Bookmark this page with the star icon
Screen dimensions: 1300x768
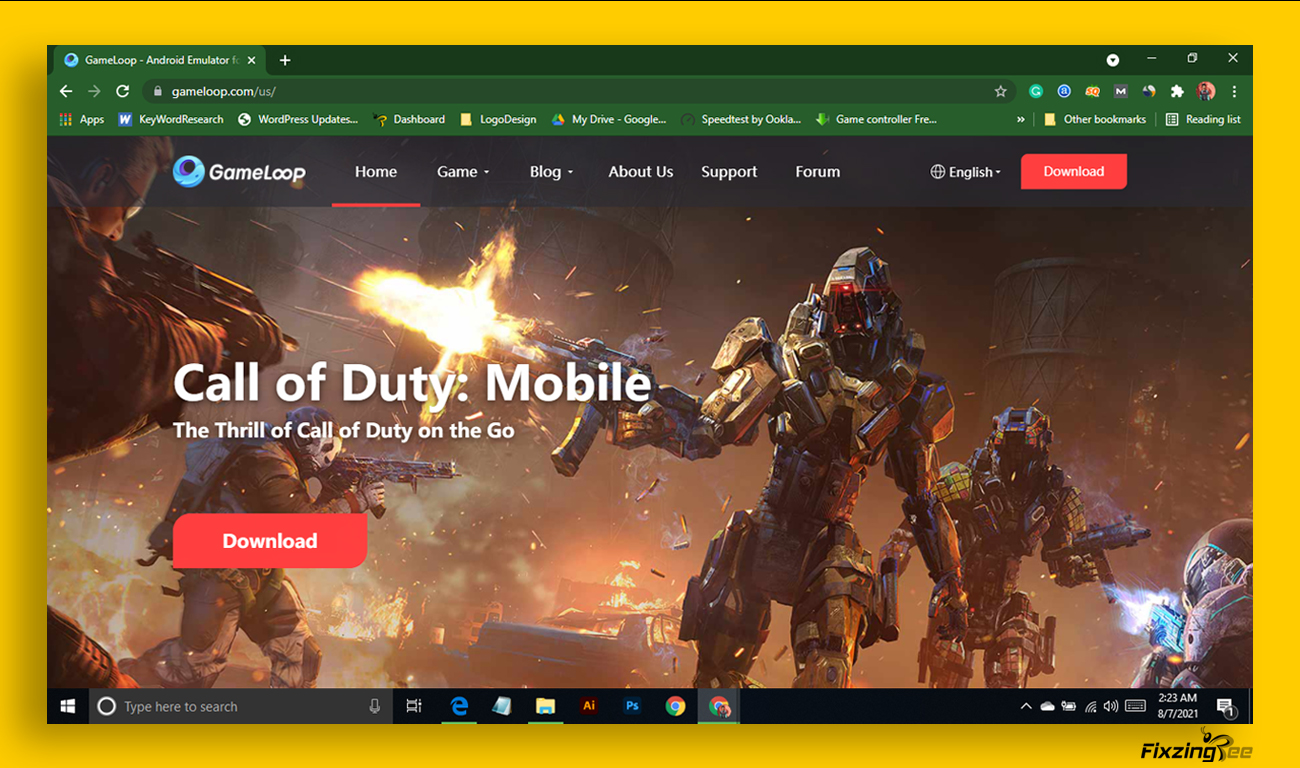coord(1000,91)
